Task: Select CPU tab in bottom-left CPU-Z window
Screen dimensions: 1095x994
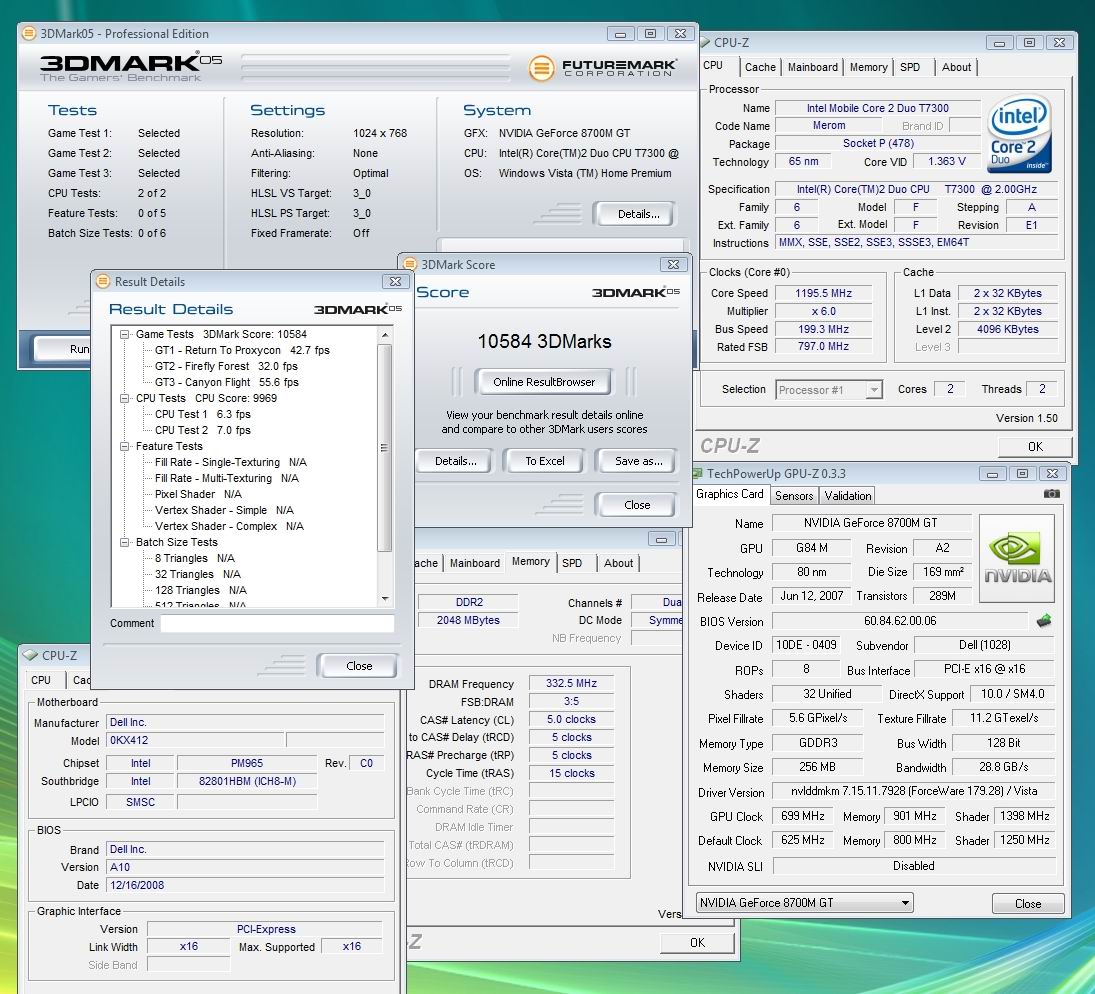Action: 41,680
